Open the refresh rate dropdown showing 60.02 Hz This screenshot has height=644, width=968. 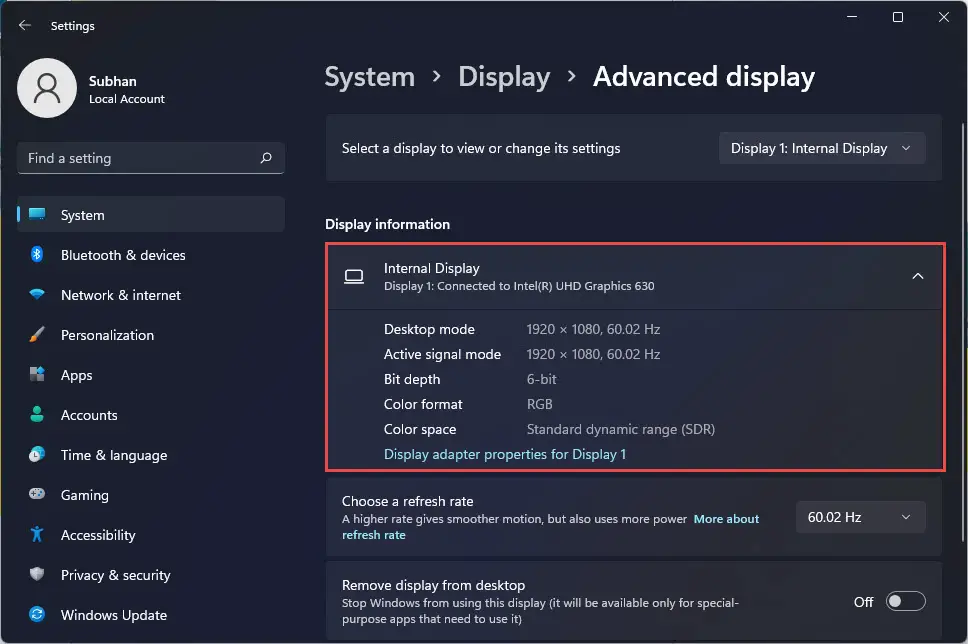coord(860,517)
